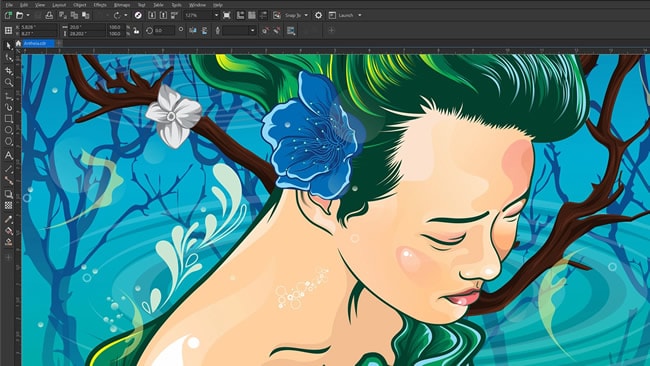Paste from clipboard toolbar icon

point(85,15)
